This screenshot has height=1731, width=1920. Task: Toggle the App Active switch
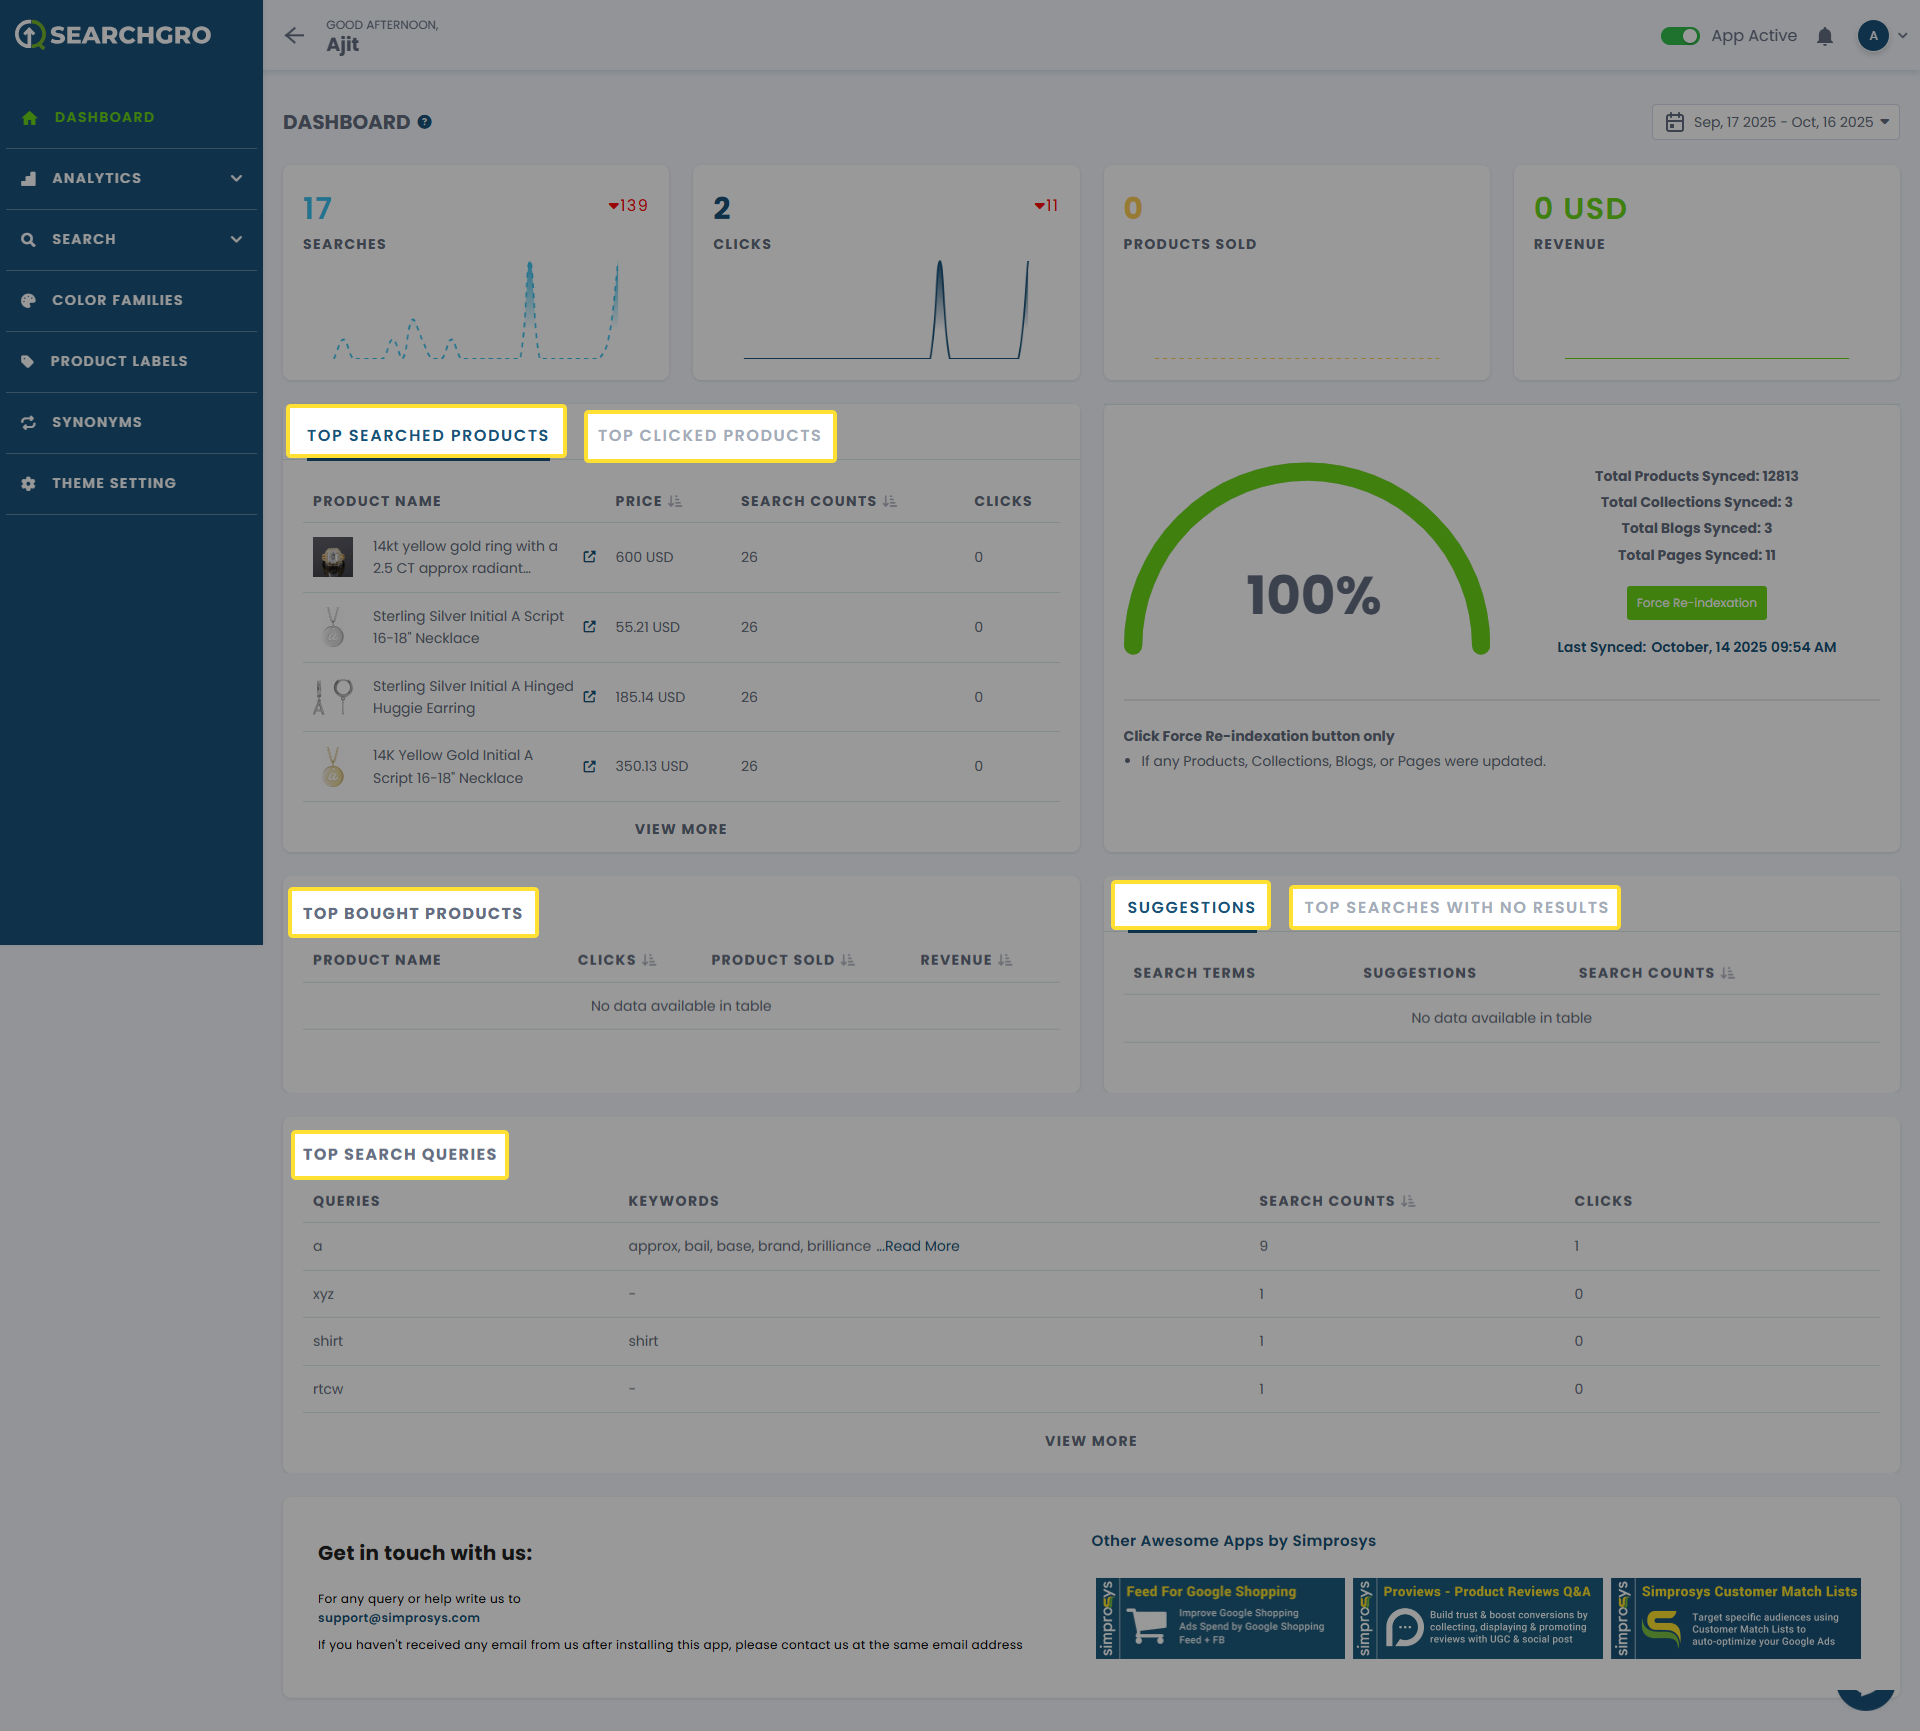click(x=1680, y=36)
